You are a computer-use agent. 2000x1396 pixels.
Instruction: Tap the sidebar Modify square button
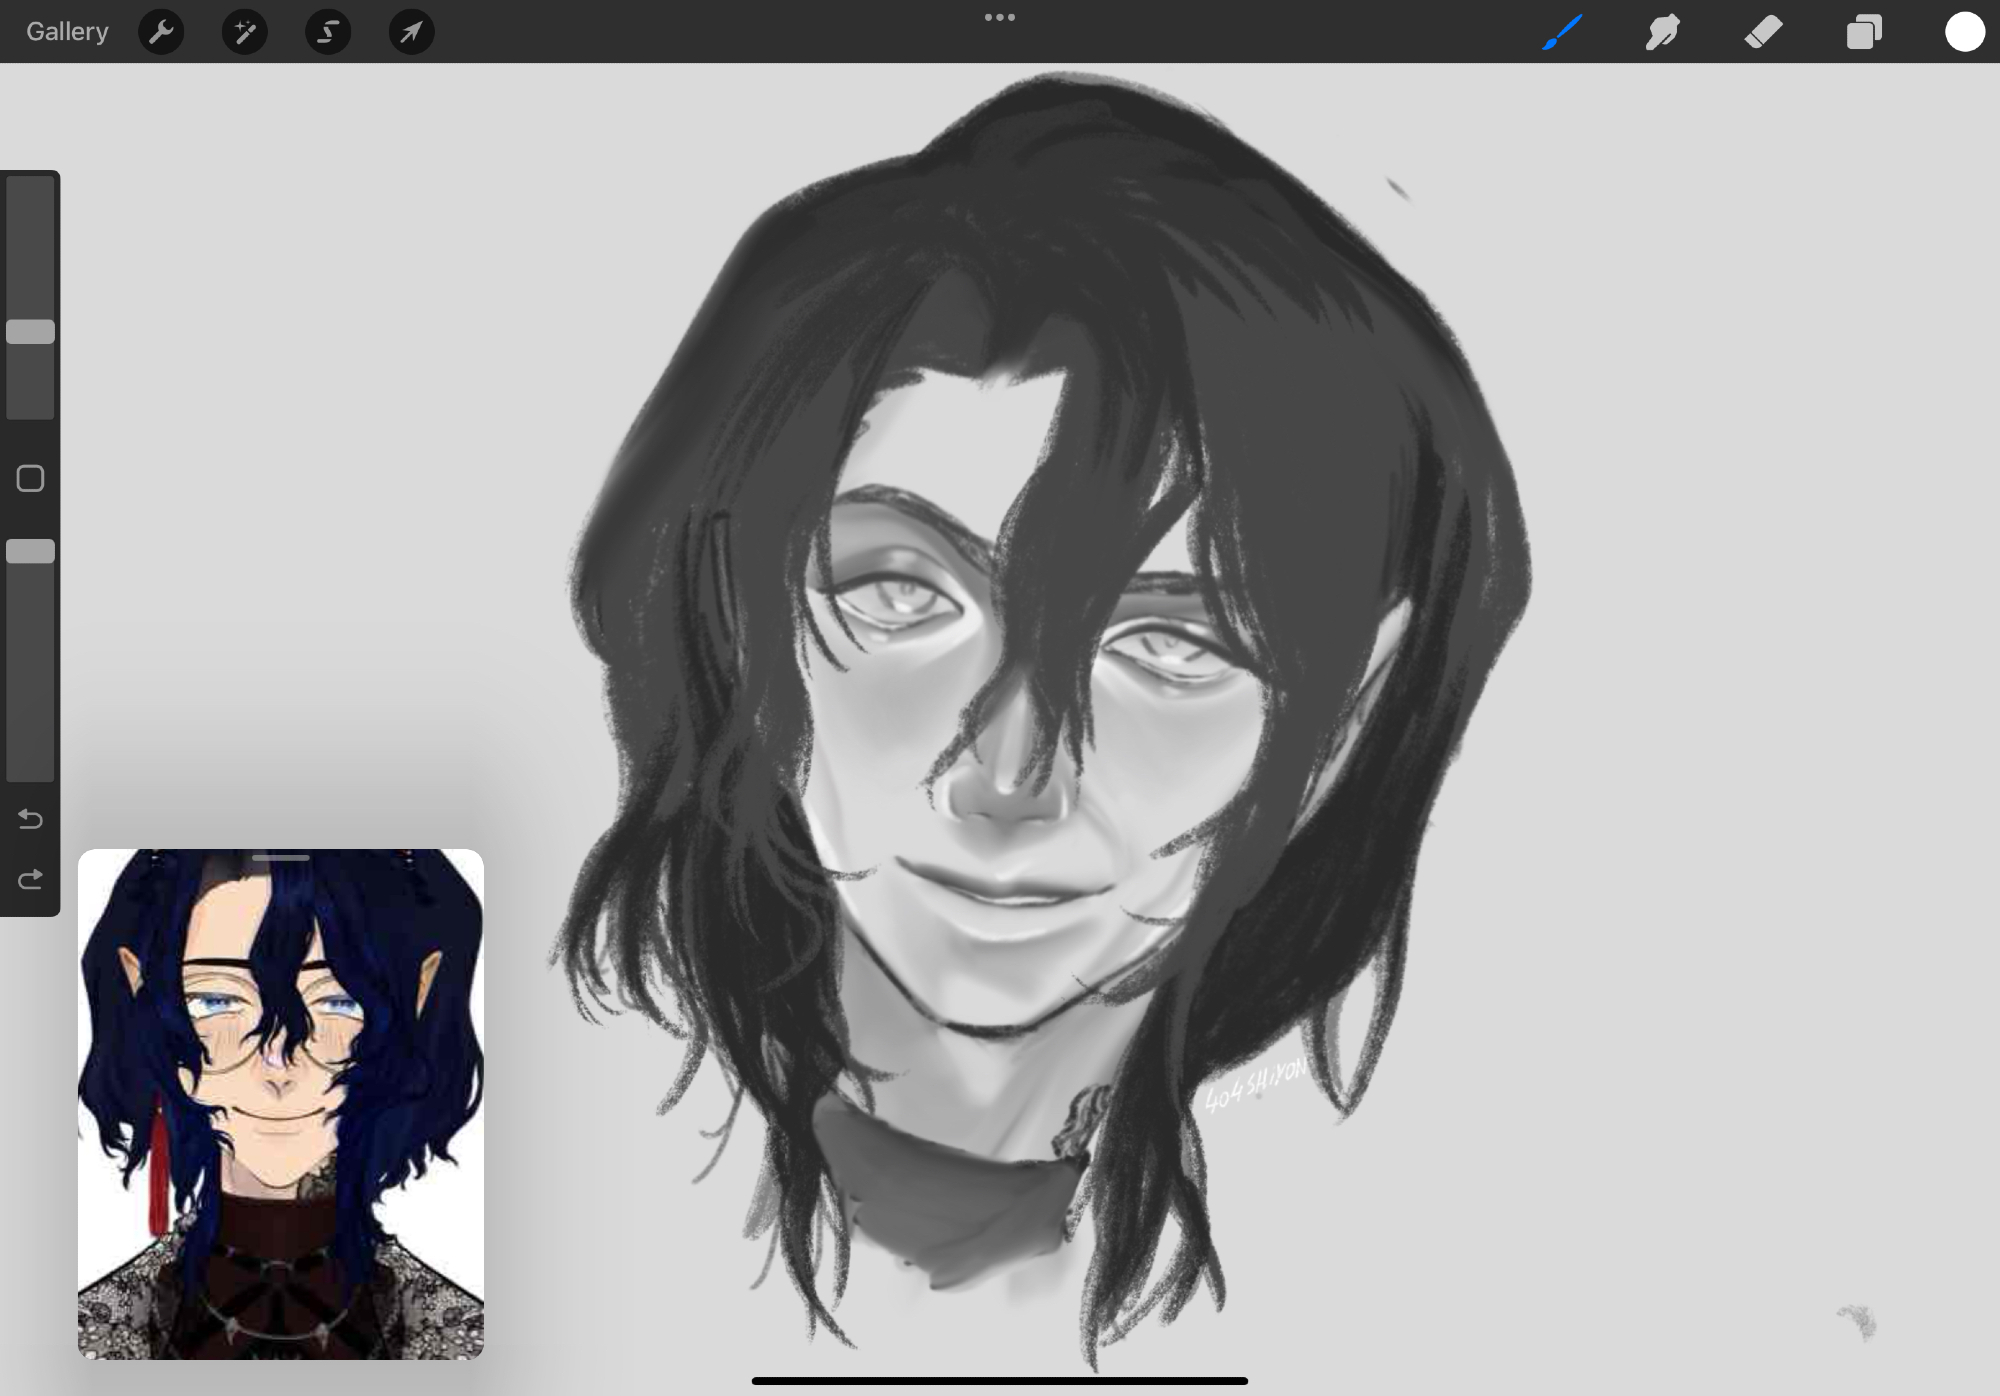pyautogui.click(x=30, y=479)
